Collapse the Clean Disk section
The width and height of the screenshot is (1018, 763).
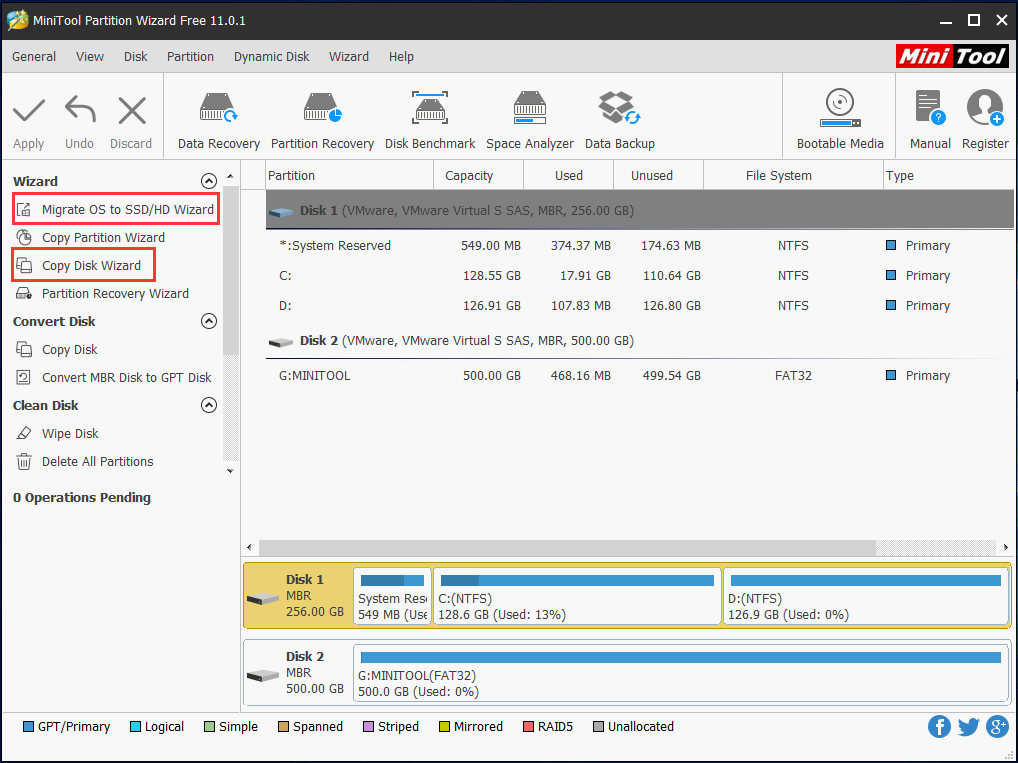coord(208,405)
